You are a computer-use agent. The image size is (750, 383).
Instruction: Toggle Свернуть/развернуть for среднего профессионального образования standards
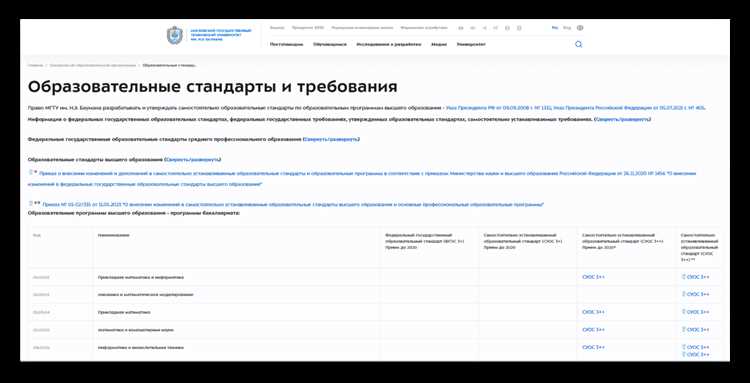(331, 139)
